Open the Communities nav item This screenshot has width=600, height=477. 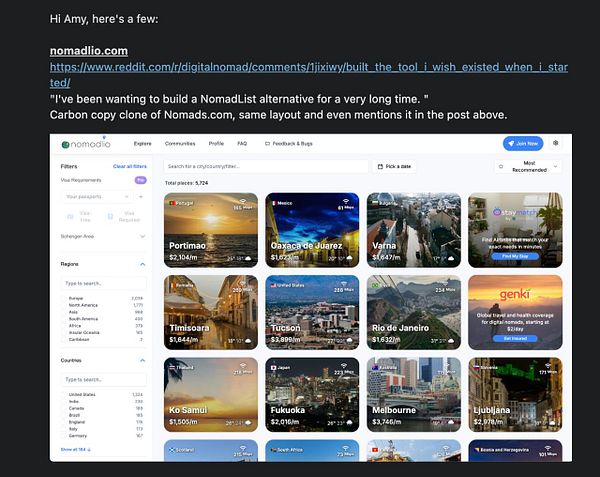coord(180,143)
